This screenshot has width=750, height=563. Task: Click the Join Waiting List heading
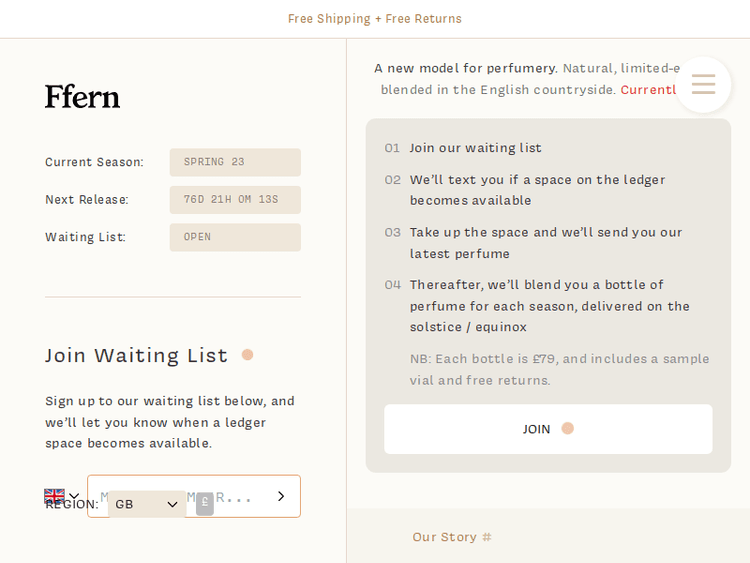136,355
